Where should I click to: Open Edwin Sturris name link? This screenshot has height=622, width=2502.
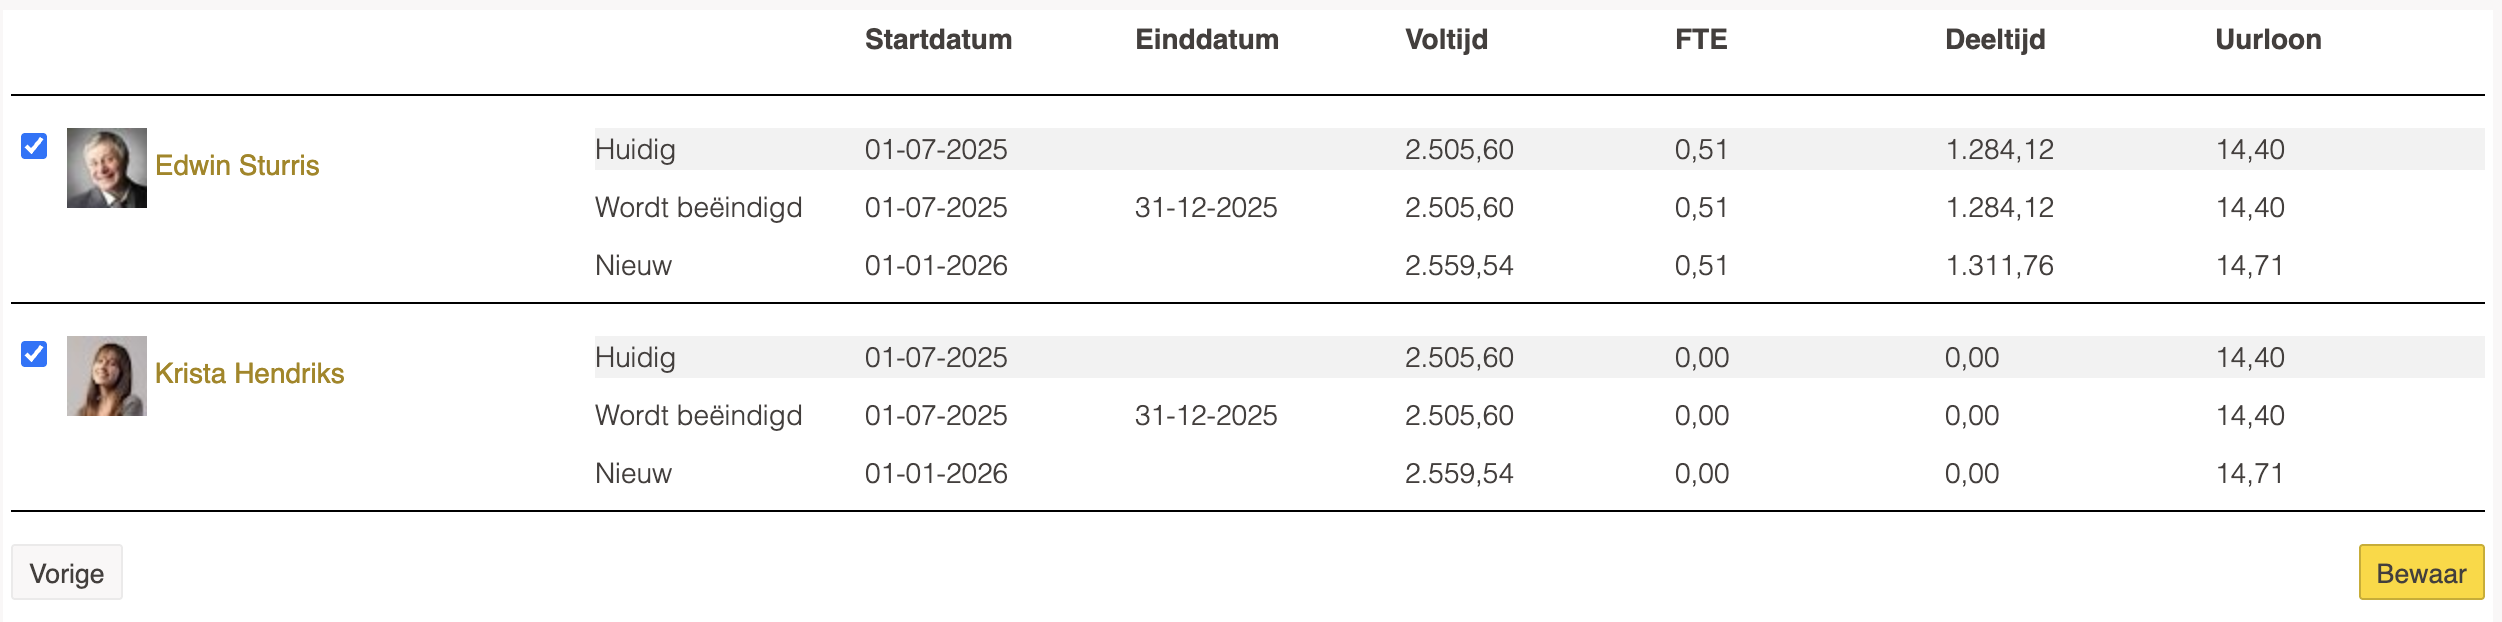tap(237, 165)
